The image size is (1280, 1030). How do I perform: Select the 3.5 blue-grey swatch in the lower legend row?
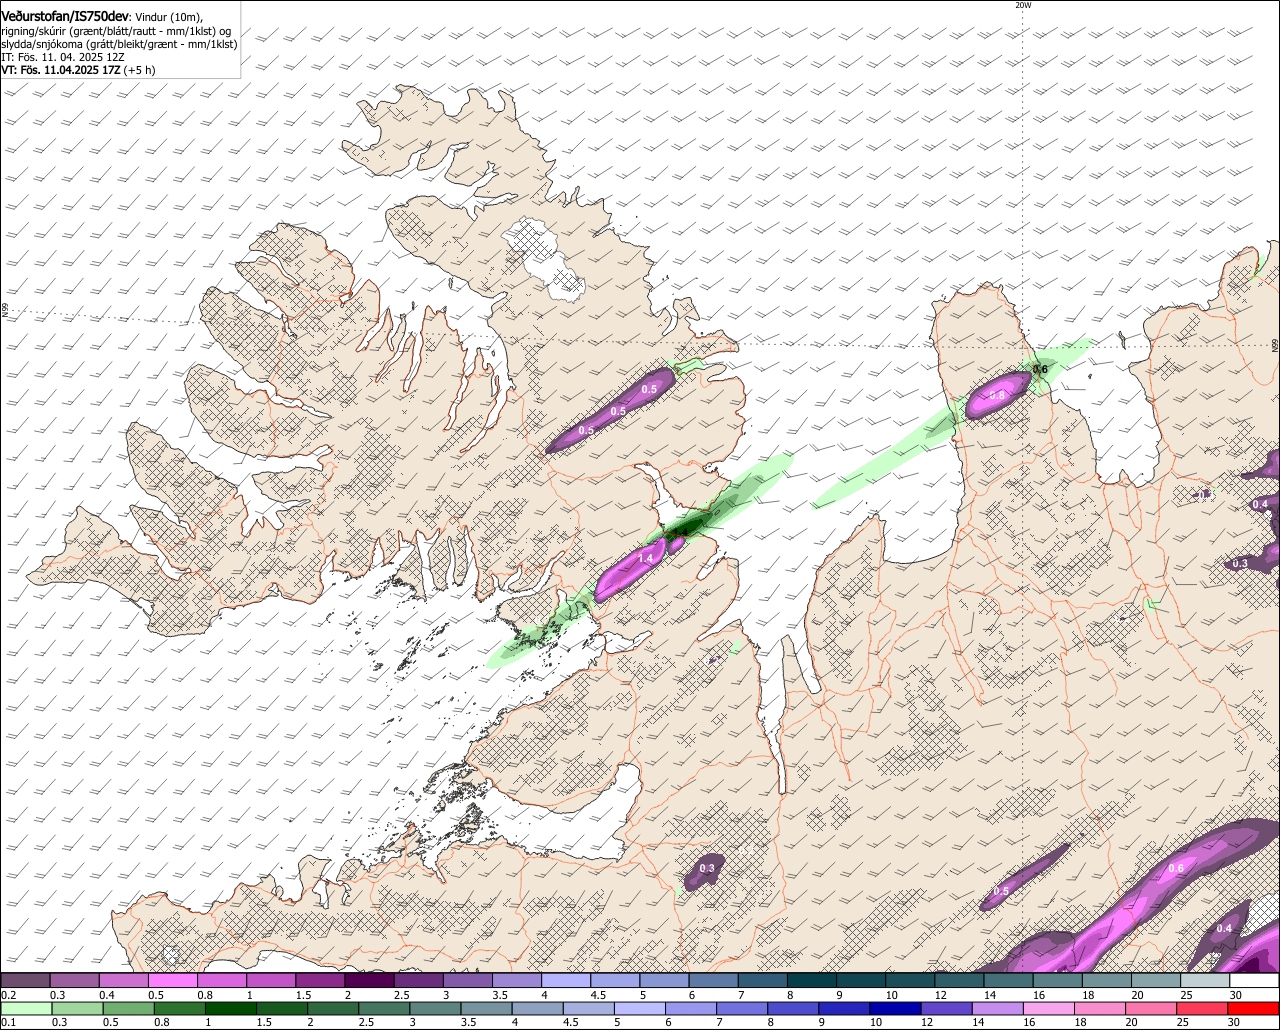[488, 1008]
